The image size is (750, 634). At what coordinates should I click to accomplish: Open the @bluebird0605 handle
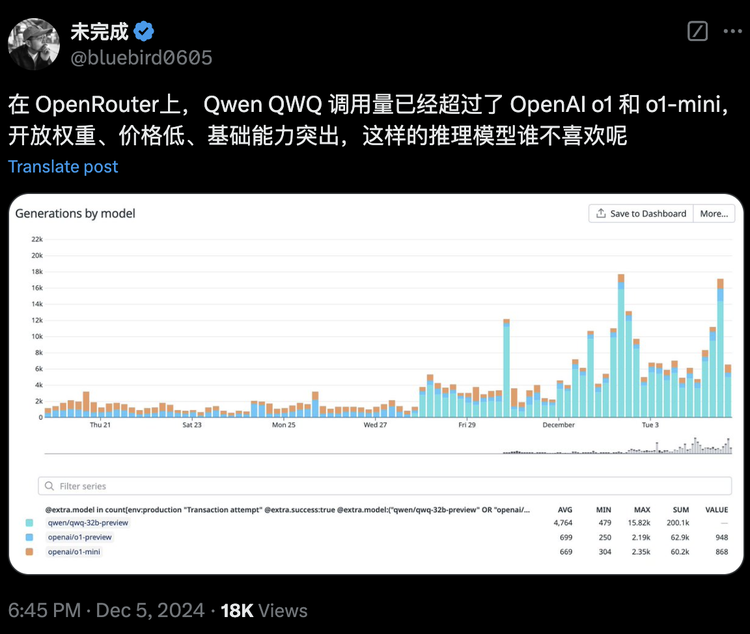pyautogui.click(x=141, y=58)
